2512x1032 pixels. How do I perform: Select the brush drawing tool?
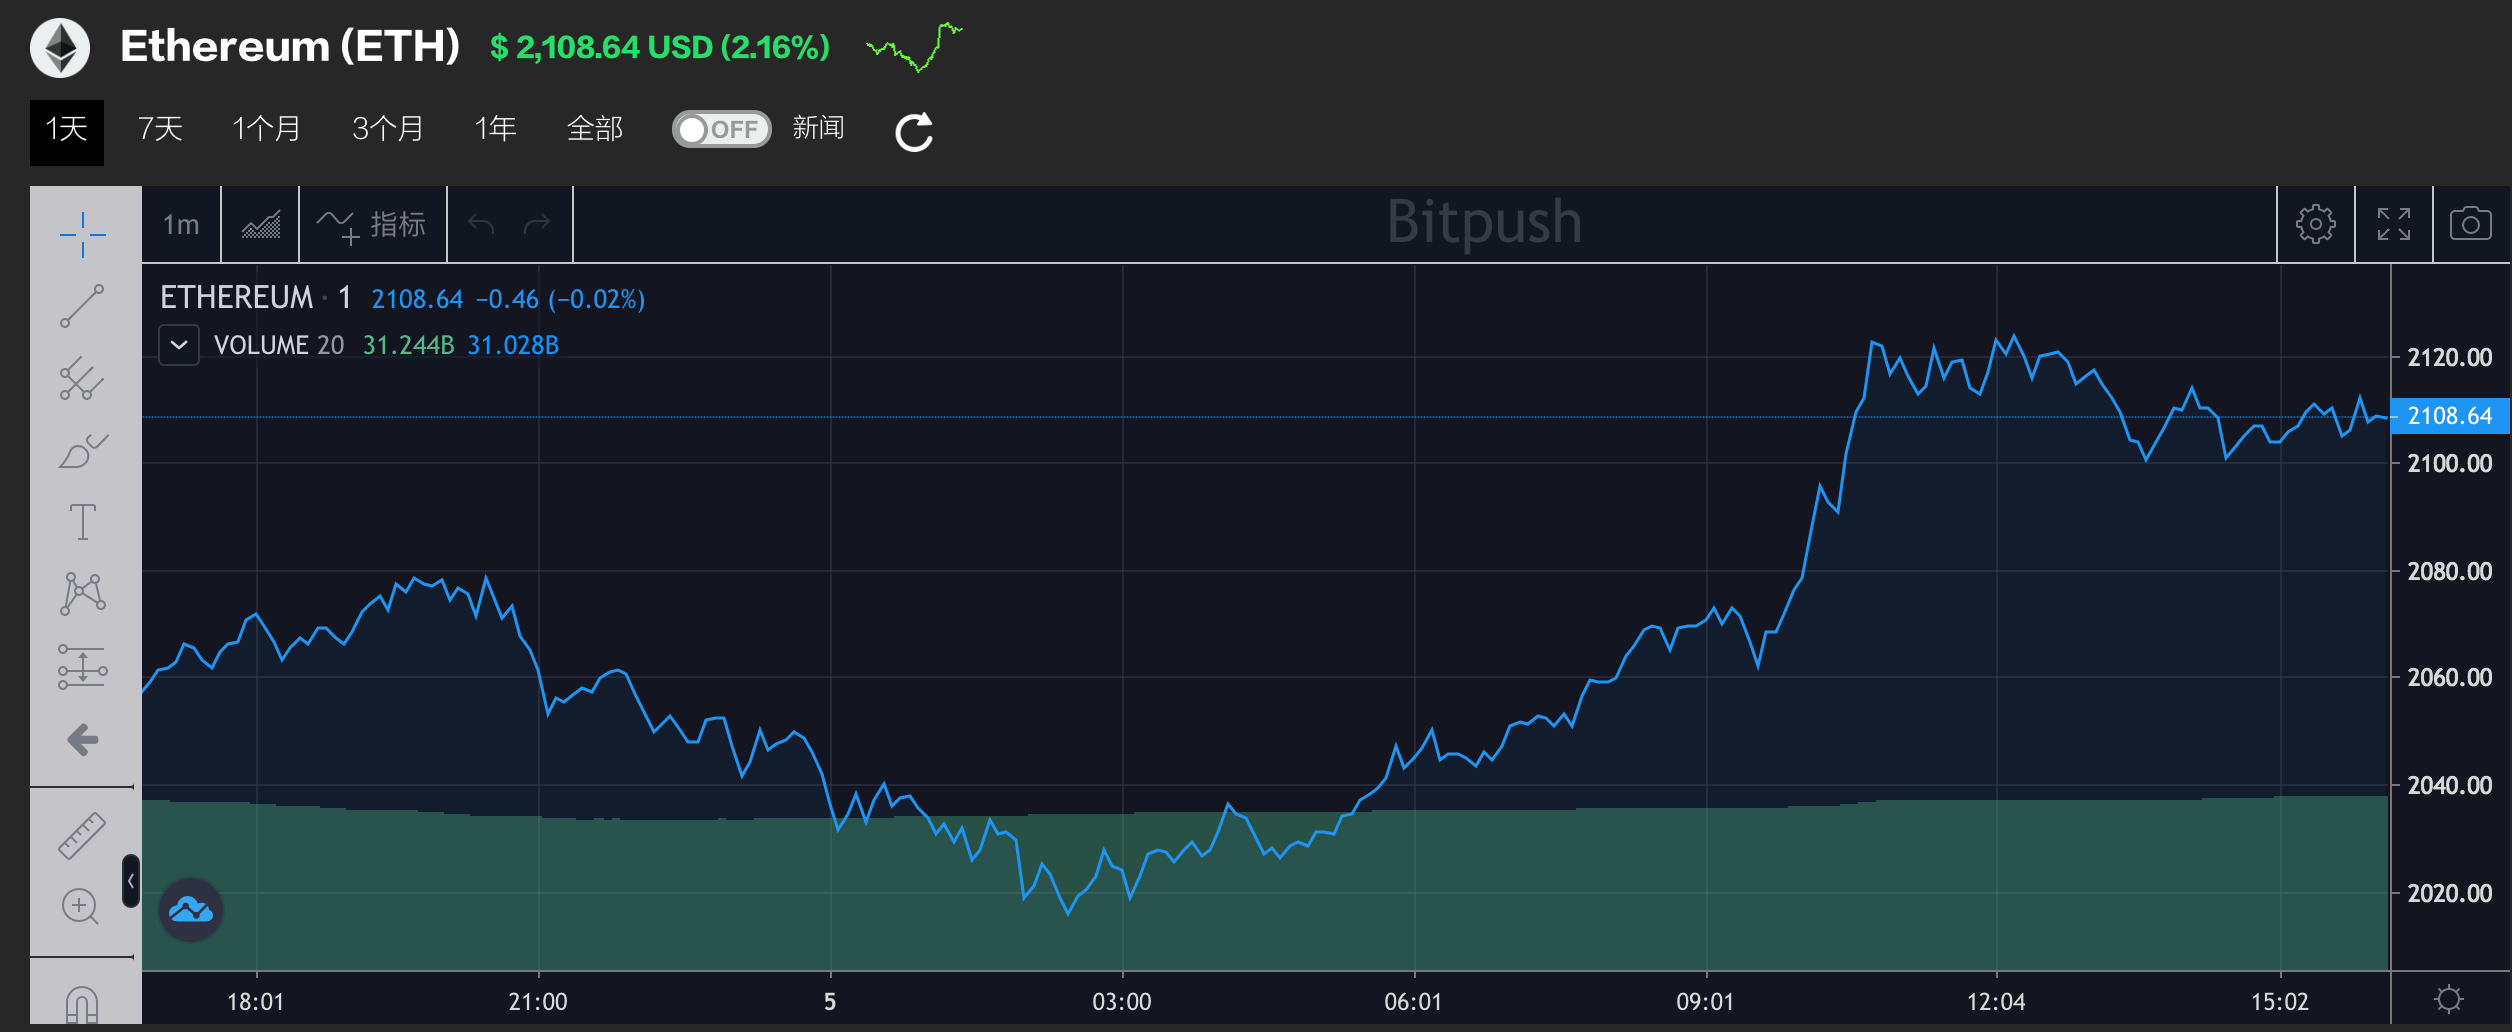pos(83,451)
